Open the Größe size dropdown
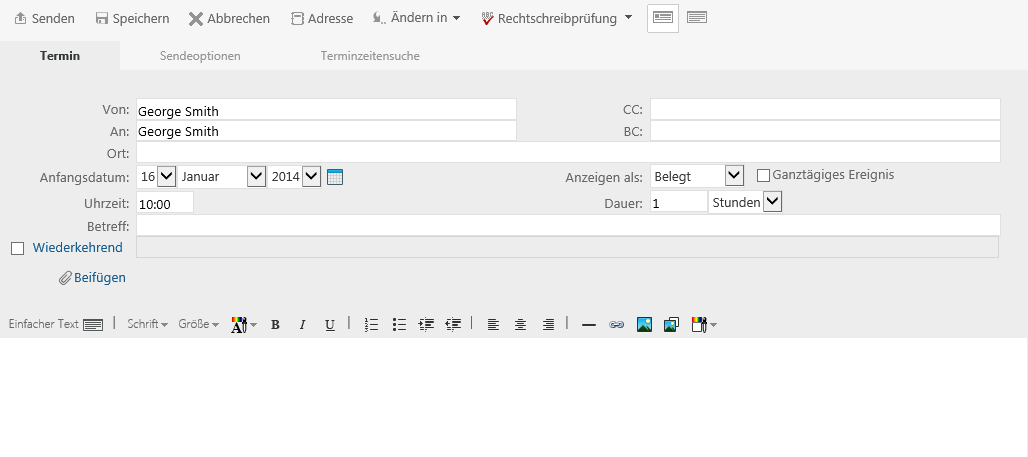Image resolution: width=1028 pixels, height=457 pixels. click(x=199, y=324)
